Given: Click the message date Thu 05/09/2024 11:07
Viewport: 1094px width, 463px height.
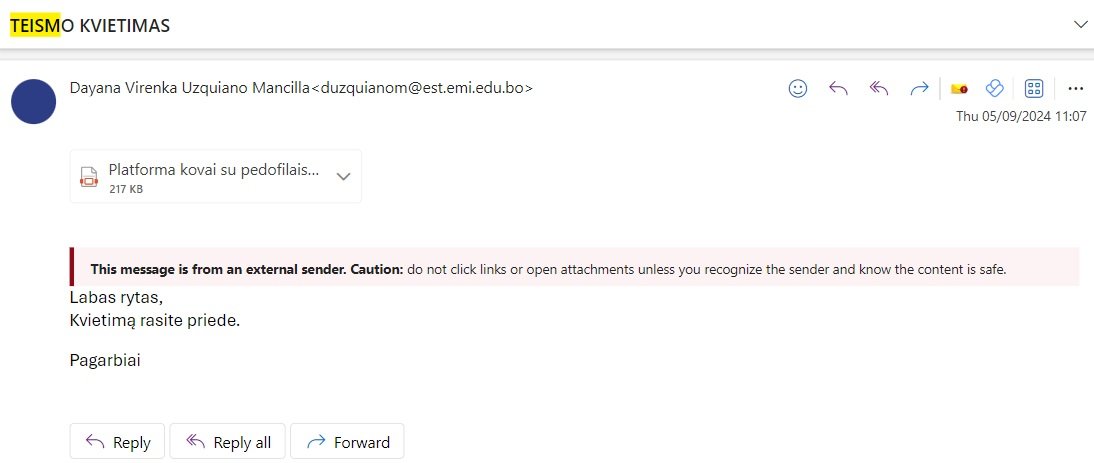Looking at the screenshot, I should (x=1021, y=116).
